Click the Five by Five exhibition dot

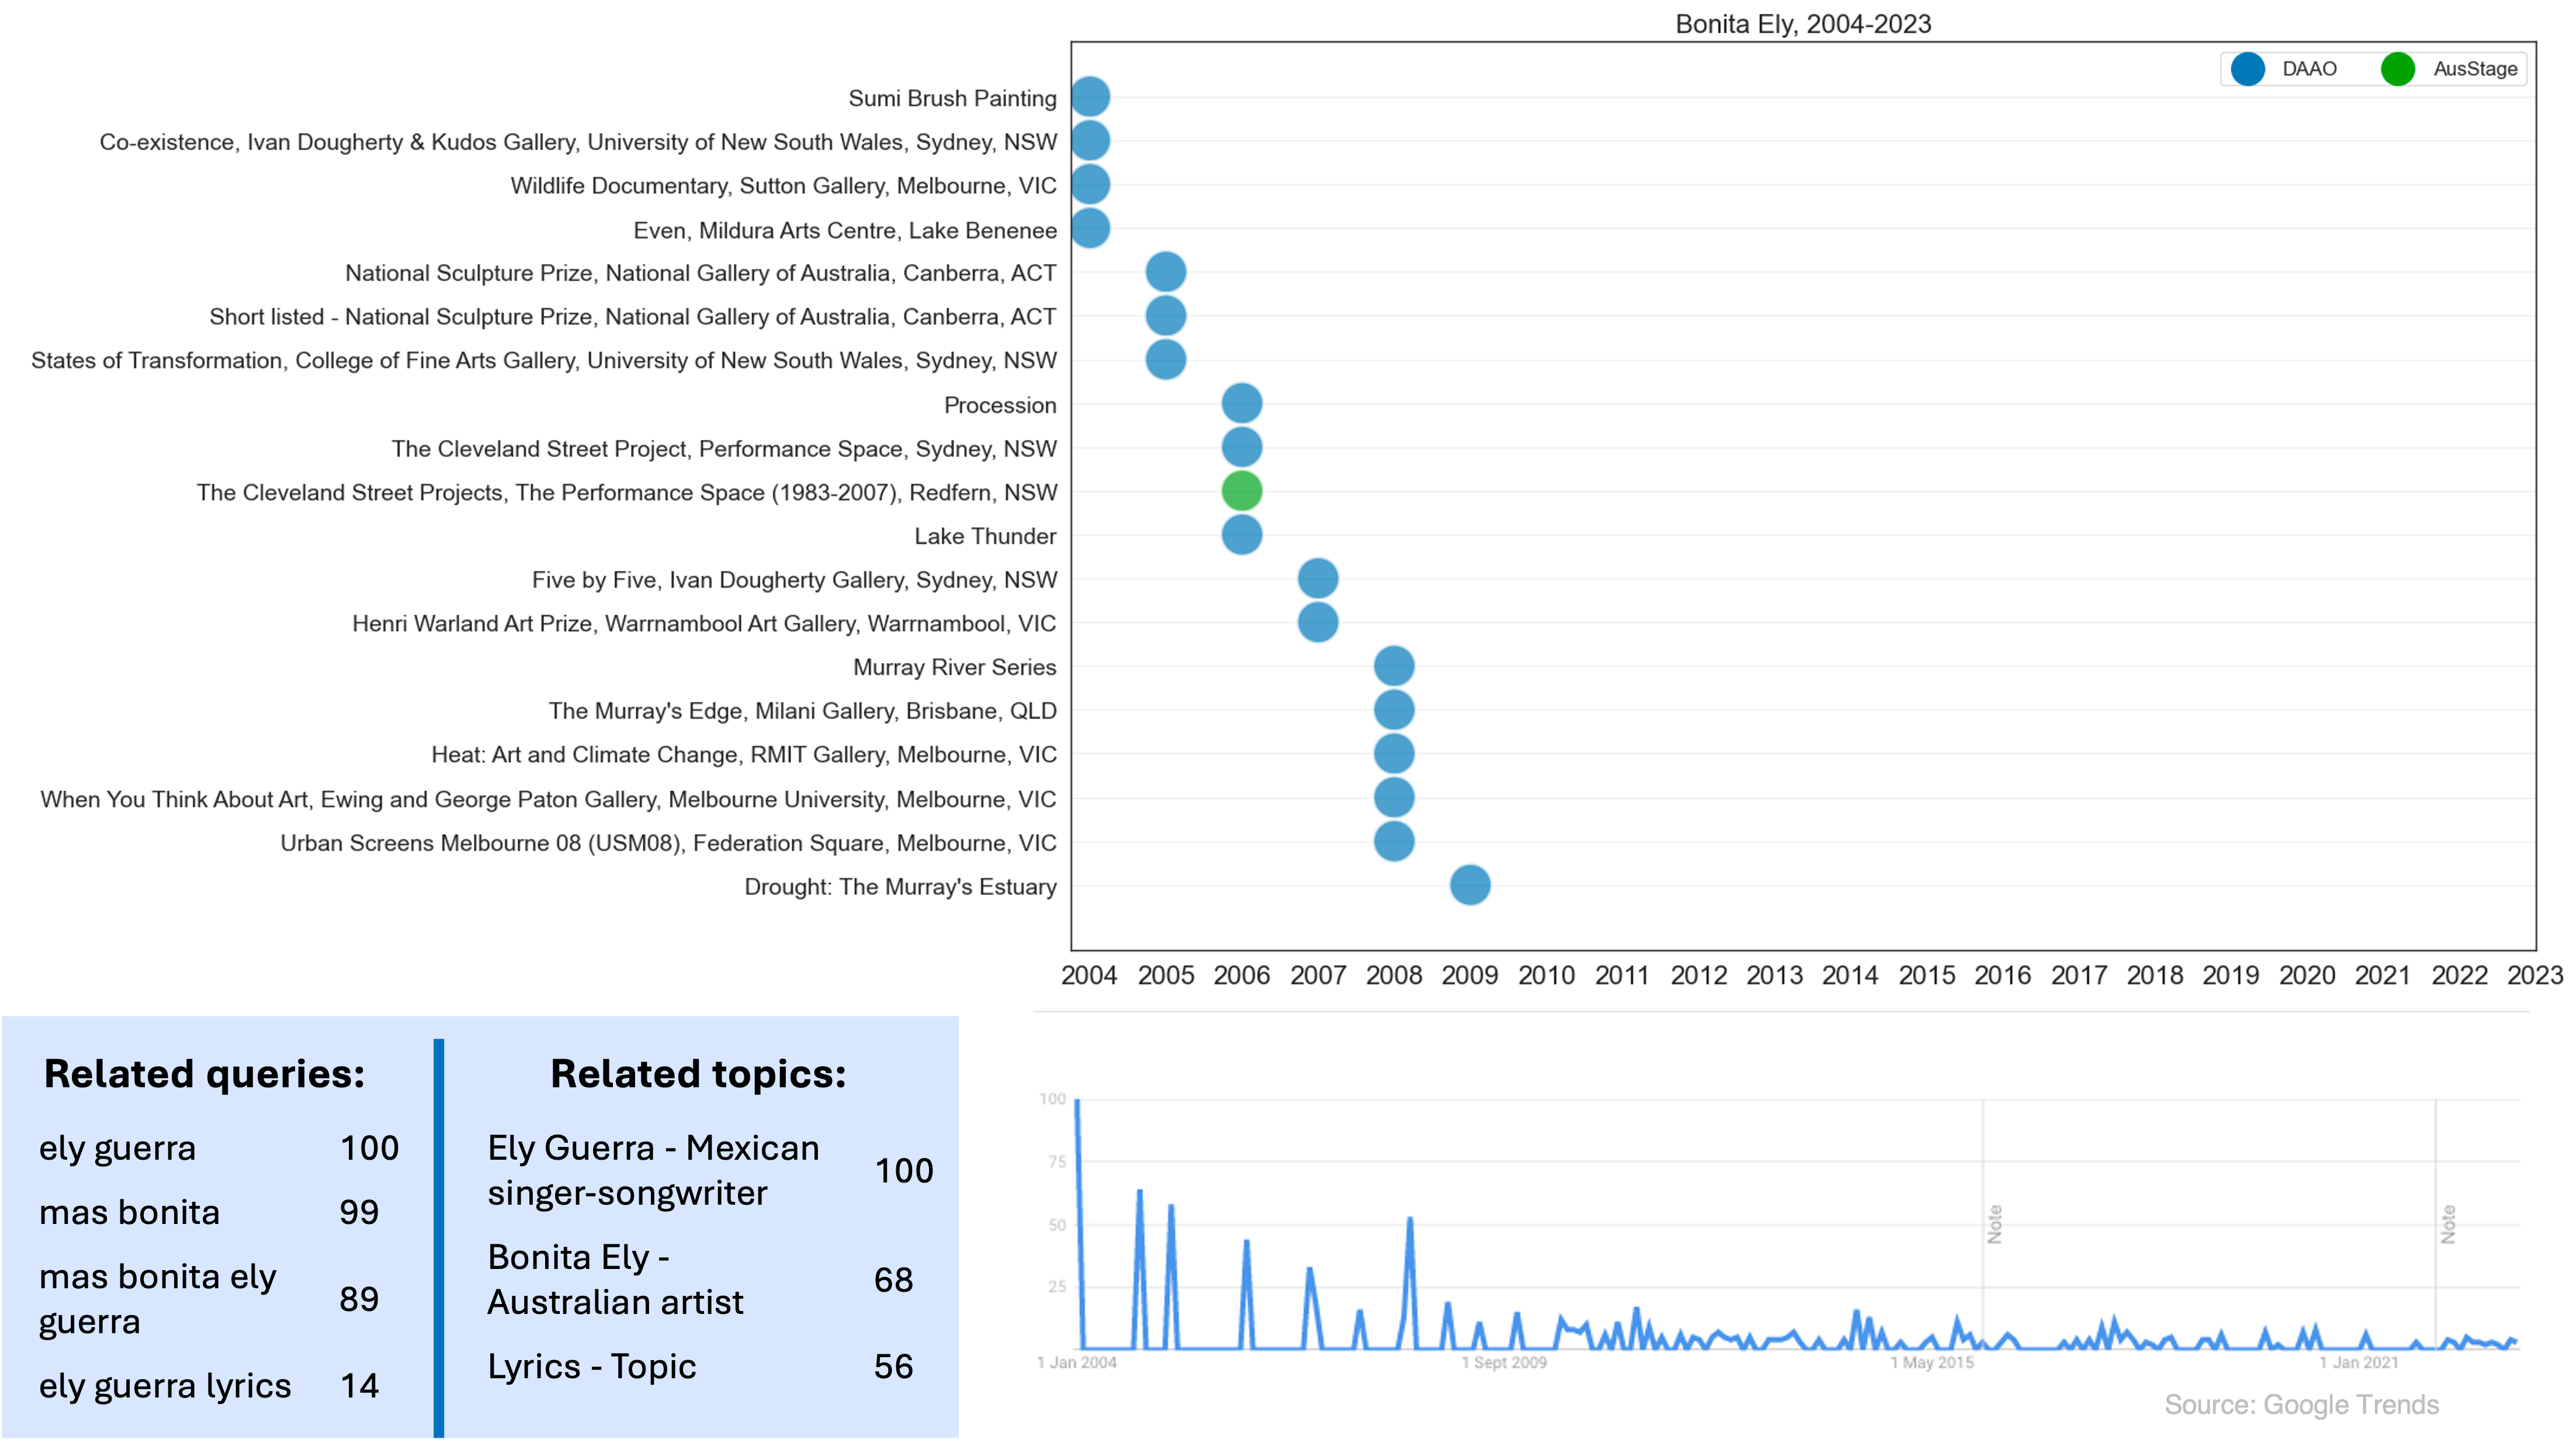1318,578
